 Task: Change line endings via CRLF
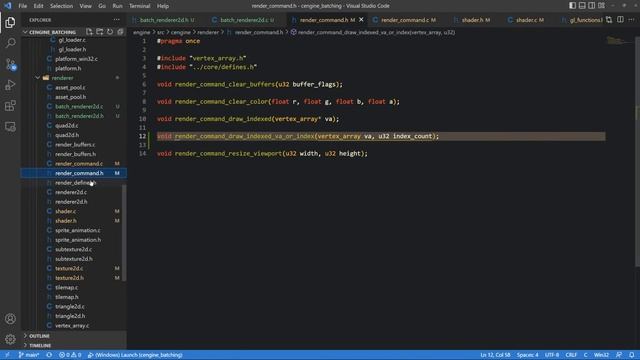pyautogui.click(x=571, y=355)
